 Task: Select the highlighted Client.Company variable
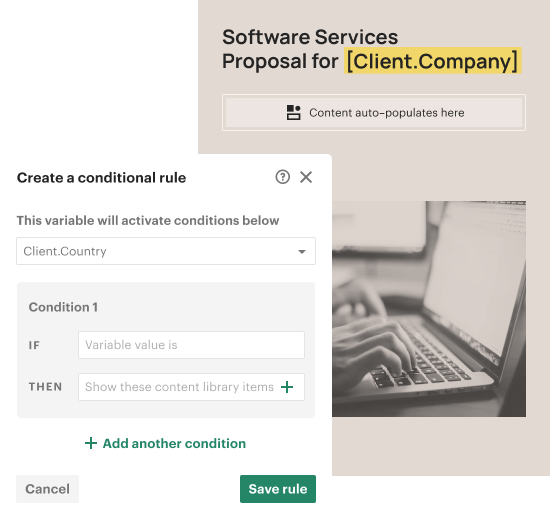(433, 61)
